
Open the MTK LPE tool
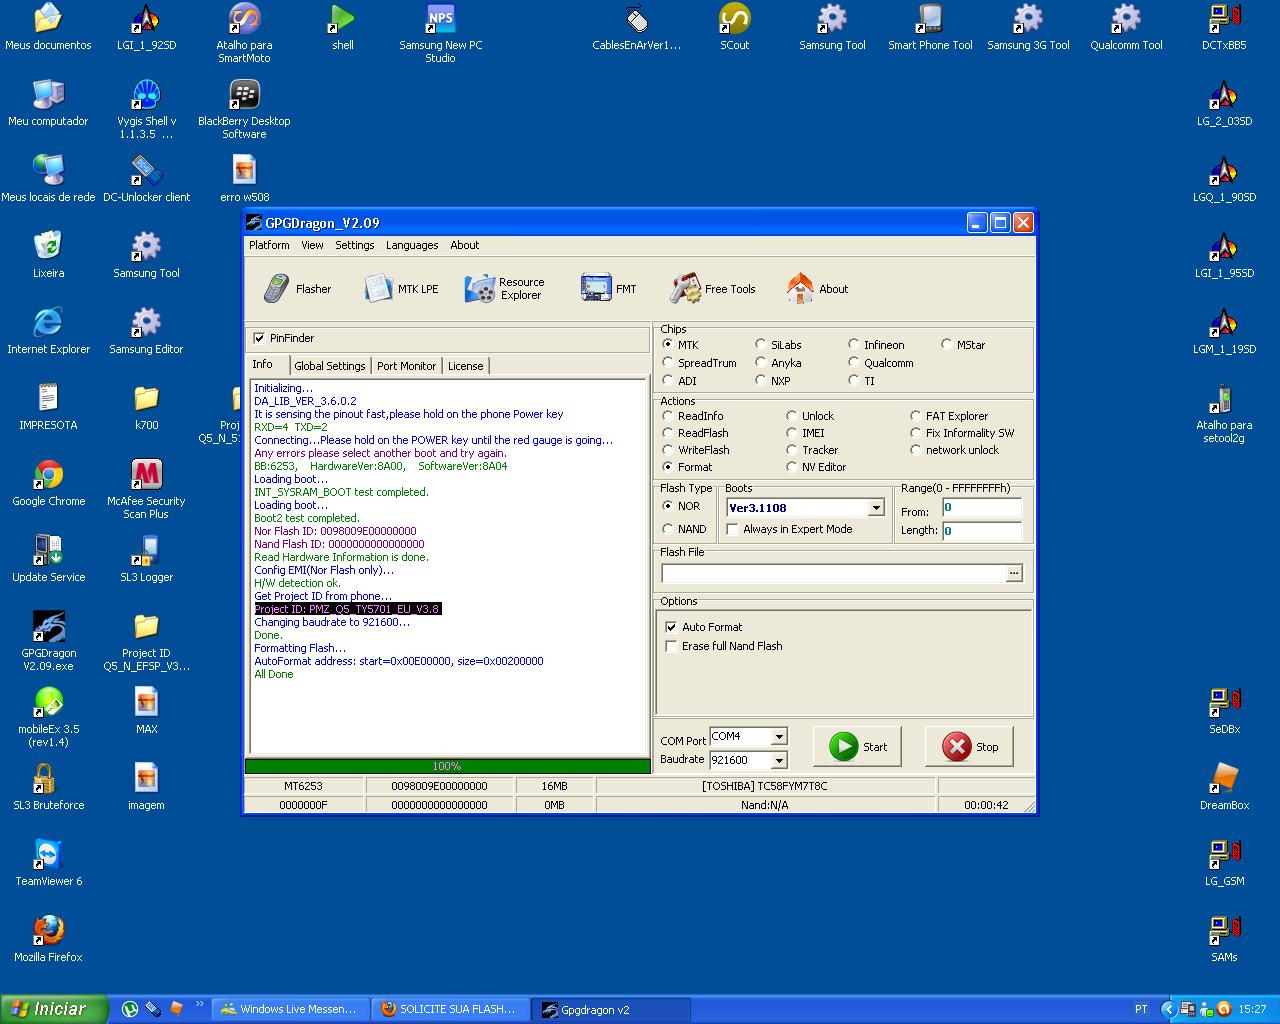tap(401, 289)
